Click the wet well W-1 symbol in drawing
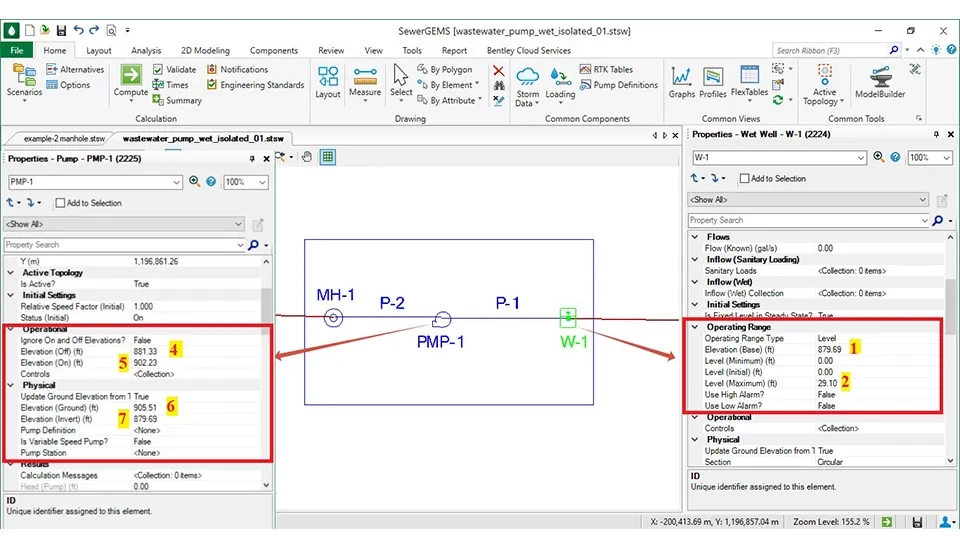 pyautogui.click(x=568, y=318)
